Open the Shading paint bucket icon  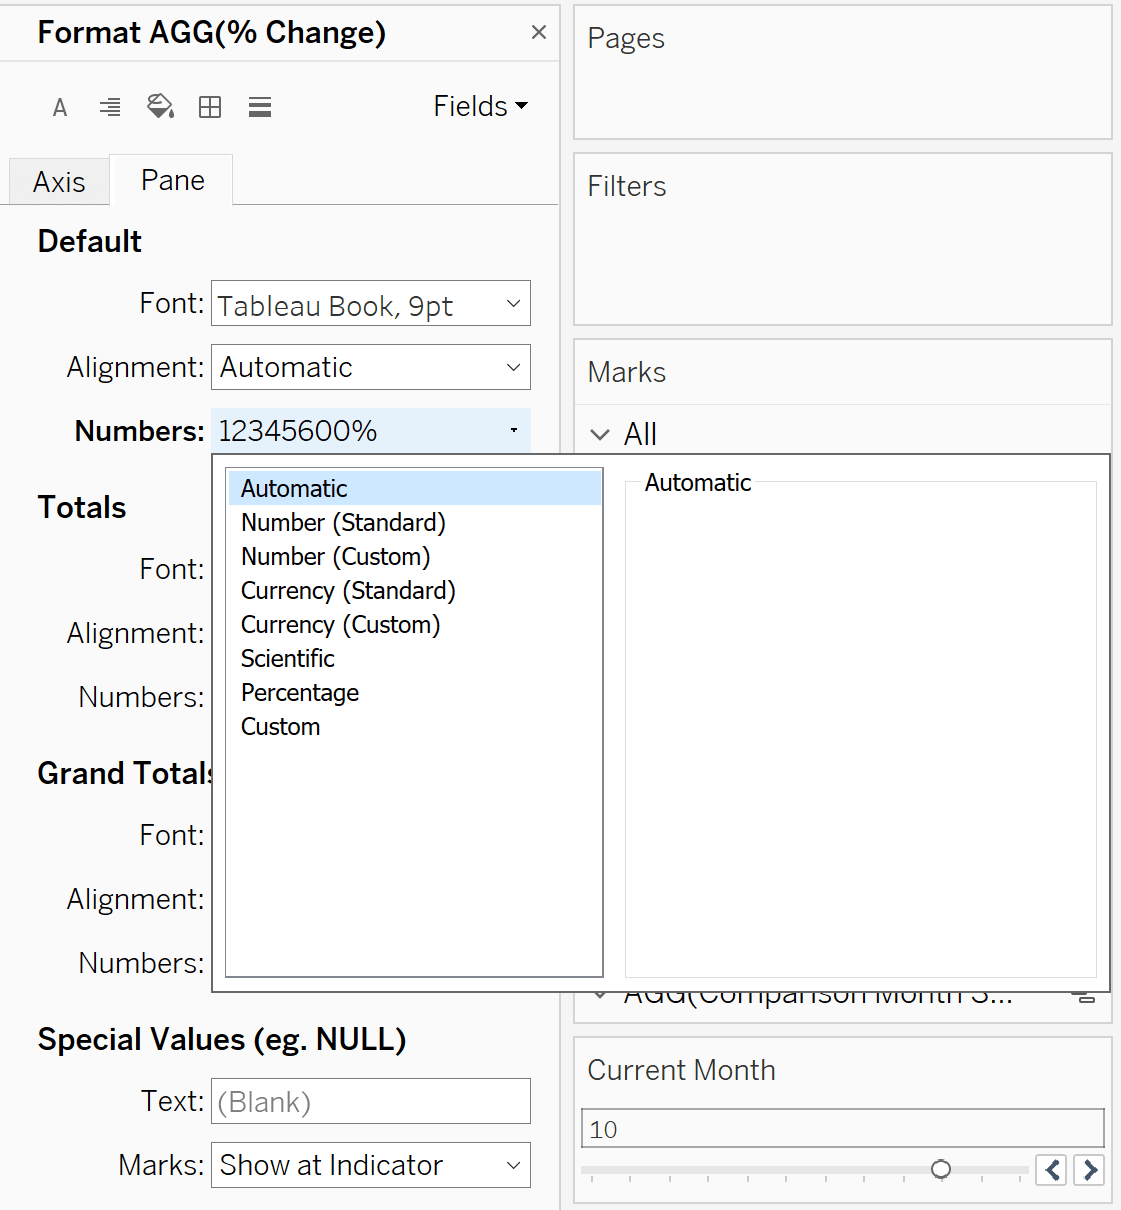(x=160, y=106)
